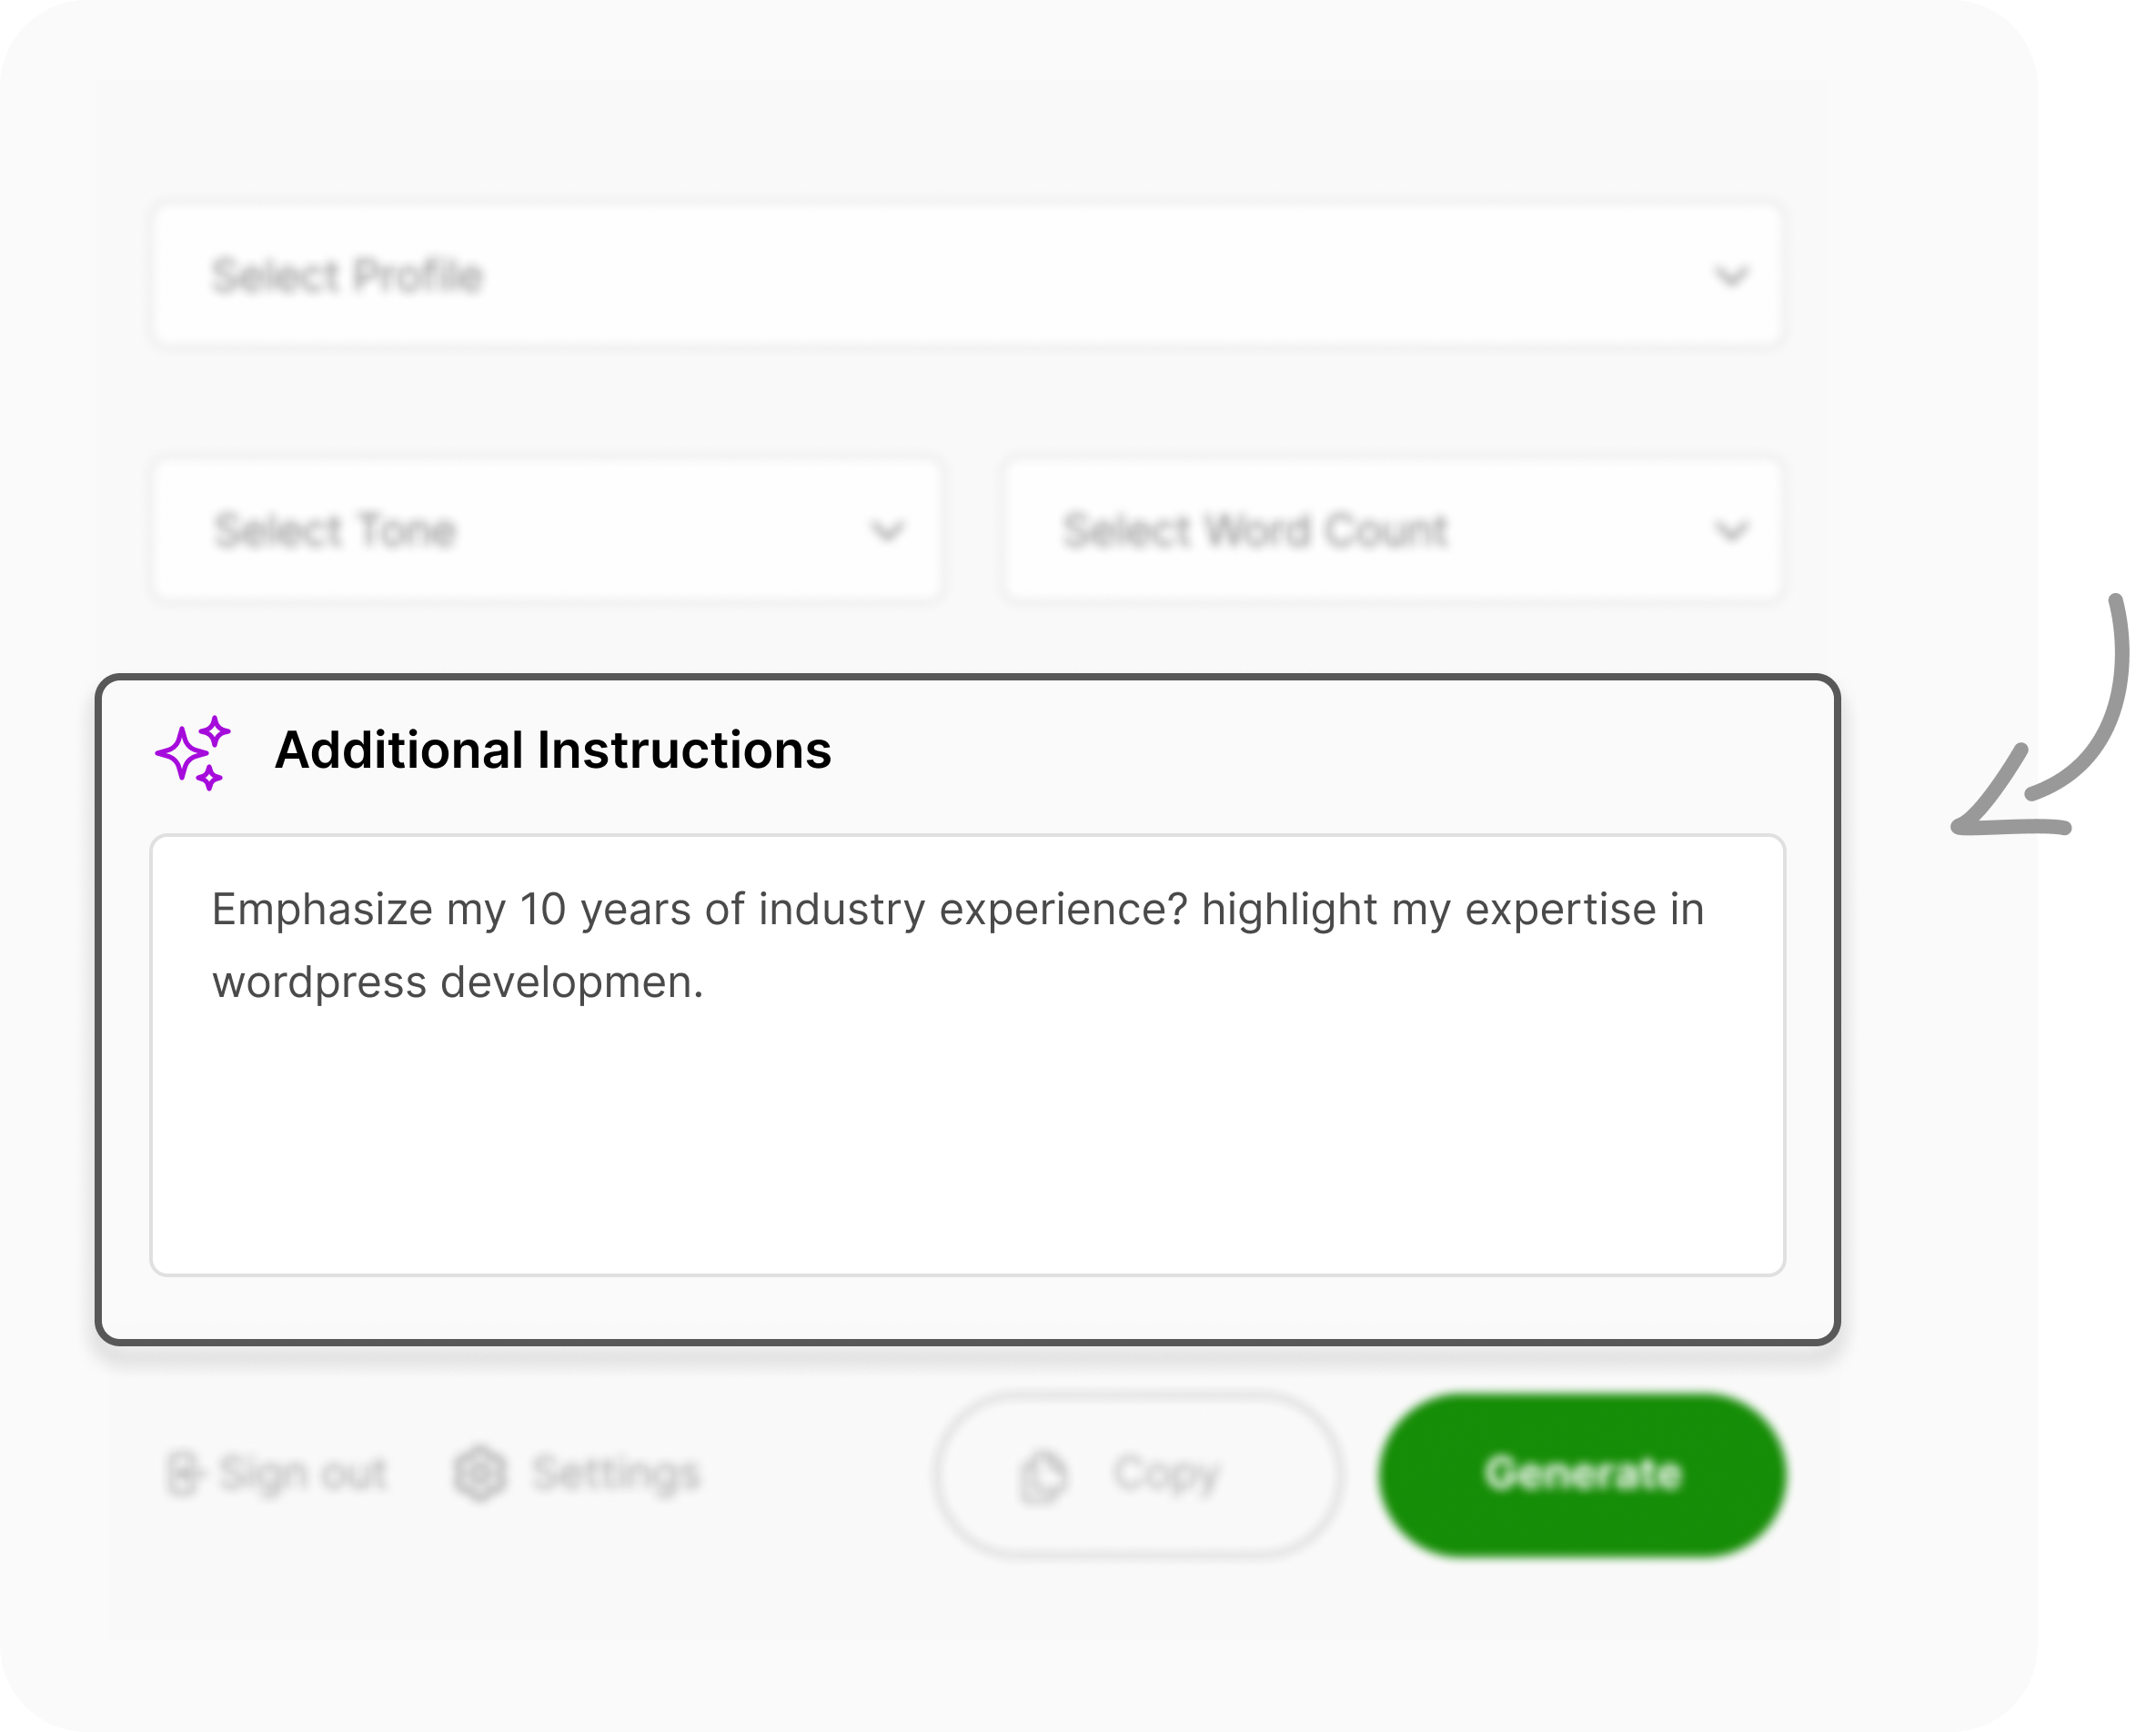Click the Select Profile chevron arrow

pos(1731,276)
